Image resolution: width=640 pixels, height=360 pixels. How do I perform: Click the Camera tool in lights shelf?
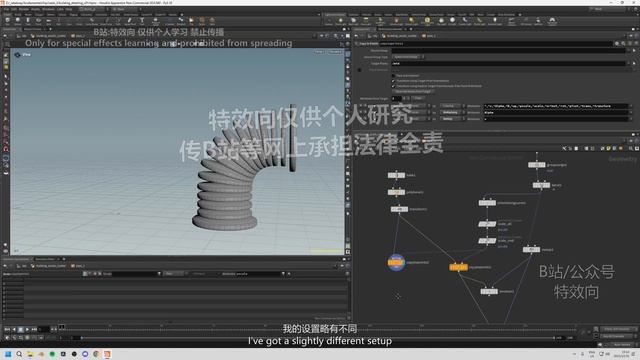(329, 21)
